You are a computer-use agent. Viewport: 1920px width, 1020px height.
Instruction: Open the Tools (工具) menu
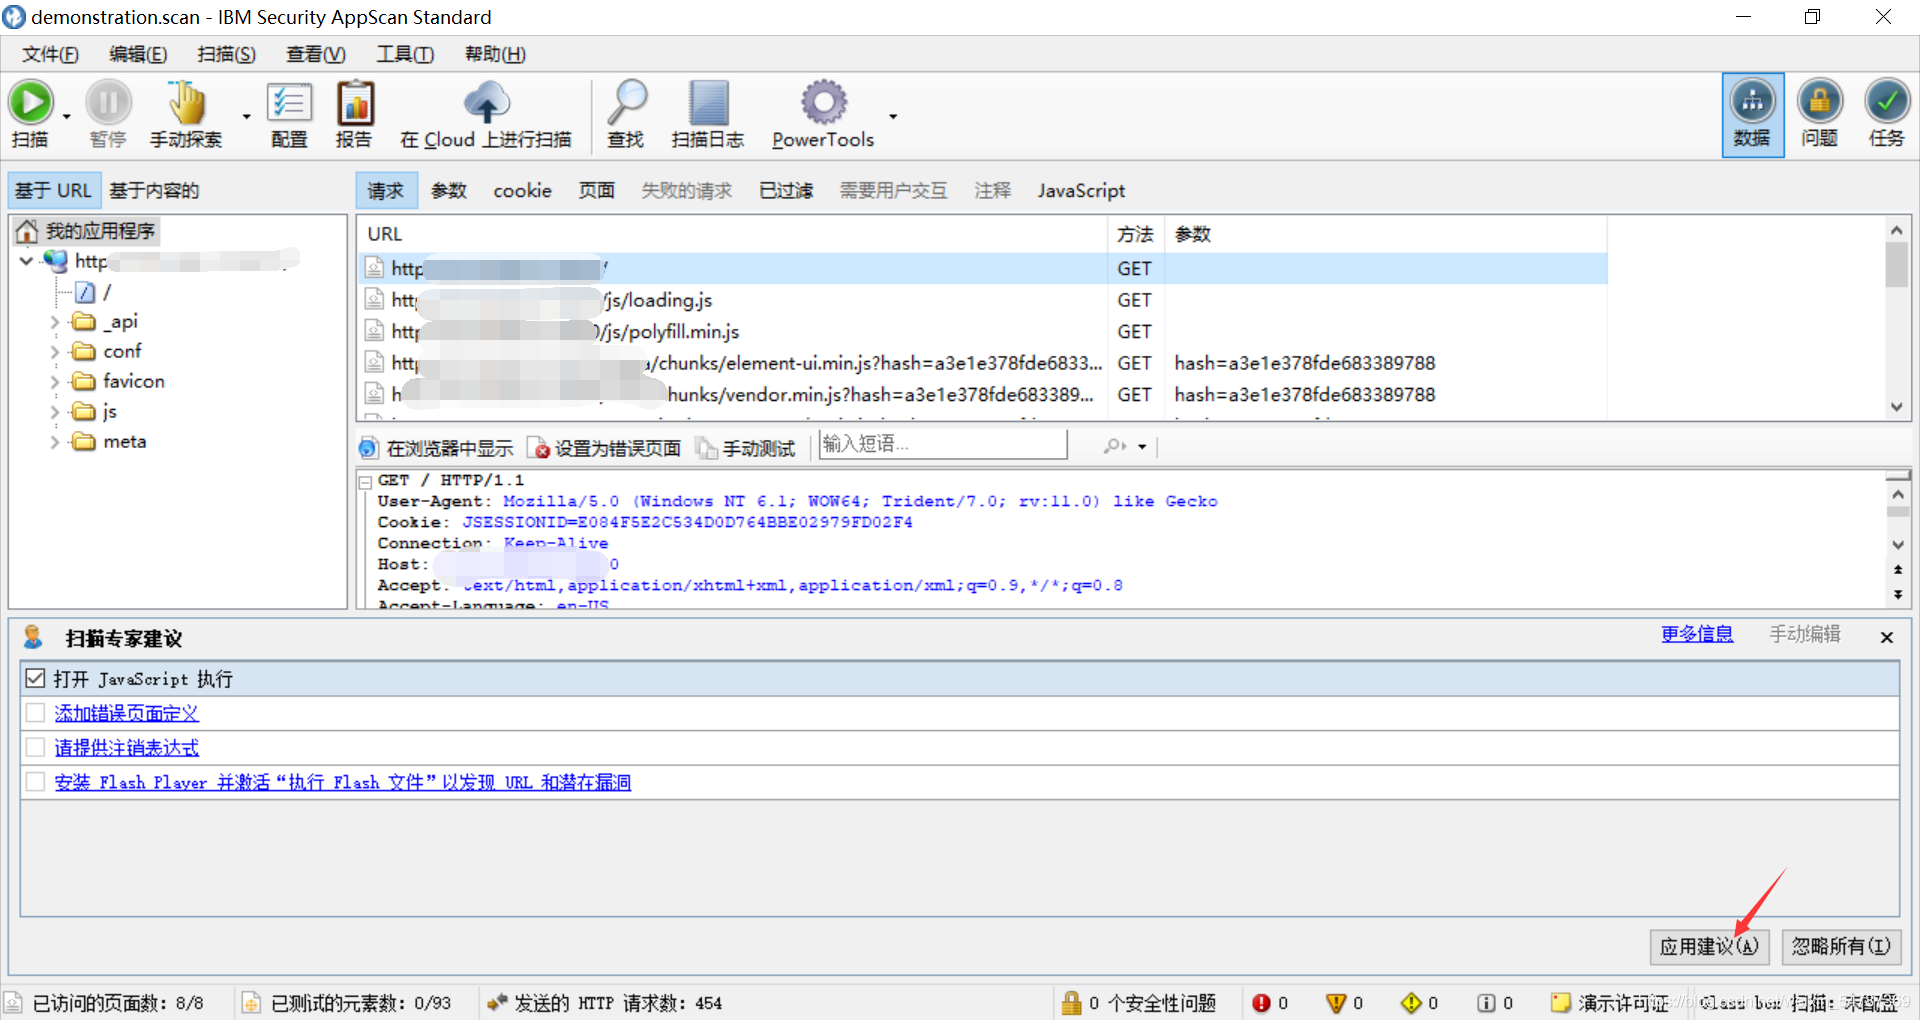click(x=404, y=54)
